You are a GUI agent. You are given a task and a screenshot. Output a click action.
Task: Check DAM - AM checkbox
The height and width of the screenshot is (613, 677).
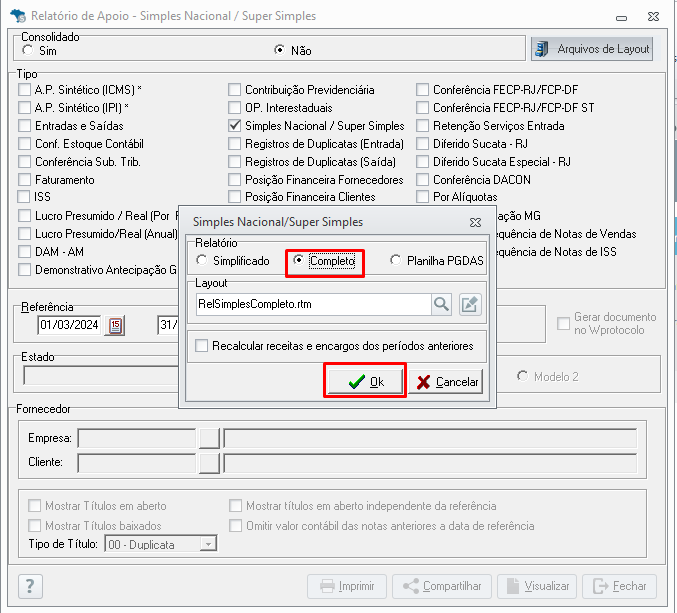point(25,252)
